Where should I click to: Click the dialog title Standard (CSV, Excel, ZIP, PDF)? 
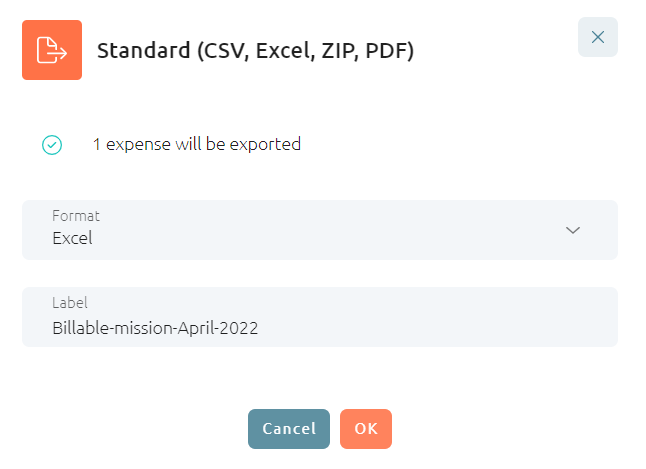[255, 51]
